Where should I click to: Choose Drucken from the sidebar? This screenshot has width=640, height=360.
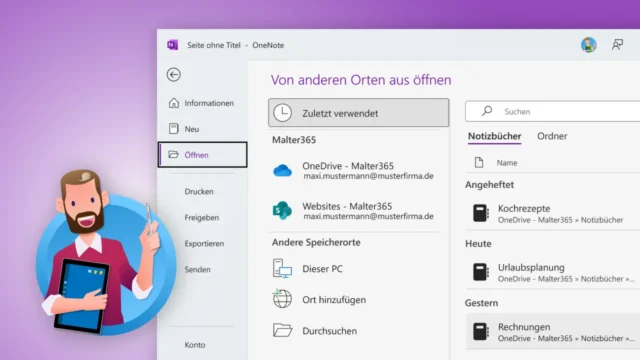point(199,191)
